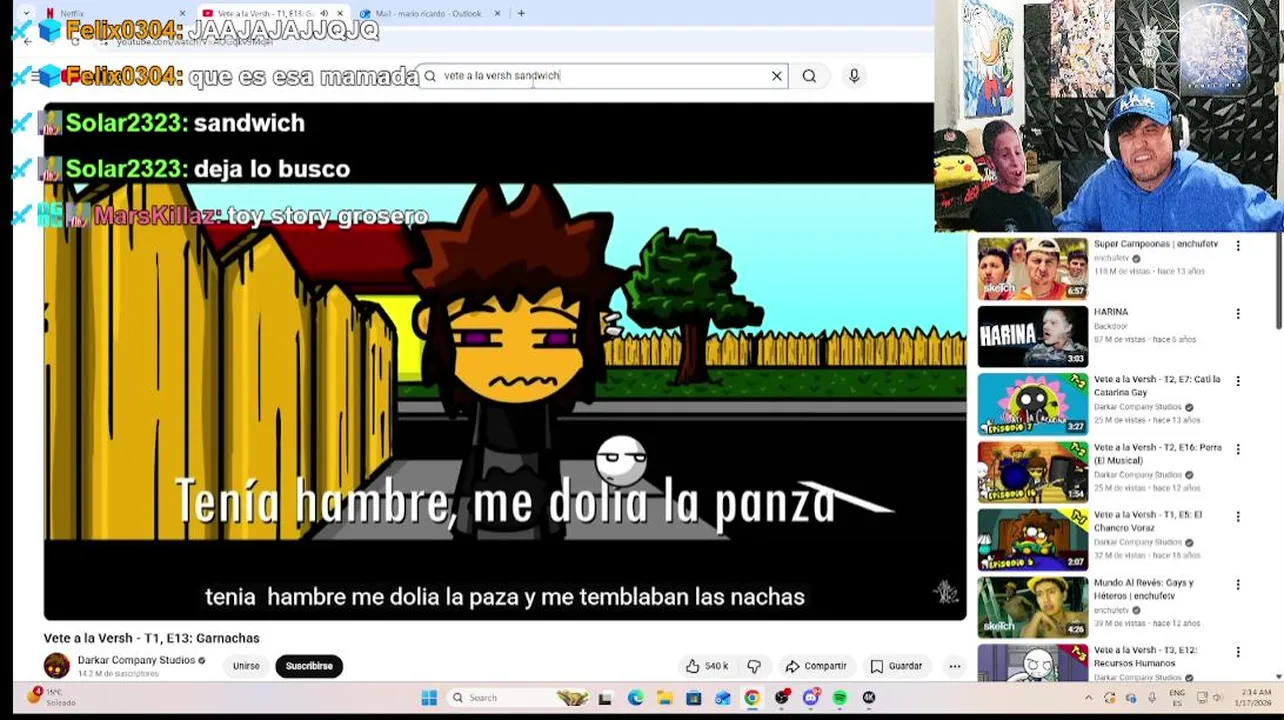Activate voice search microphone
Viewport: 1284px width, 720px height.
(x=854, y=76)
